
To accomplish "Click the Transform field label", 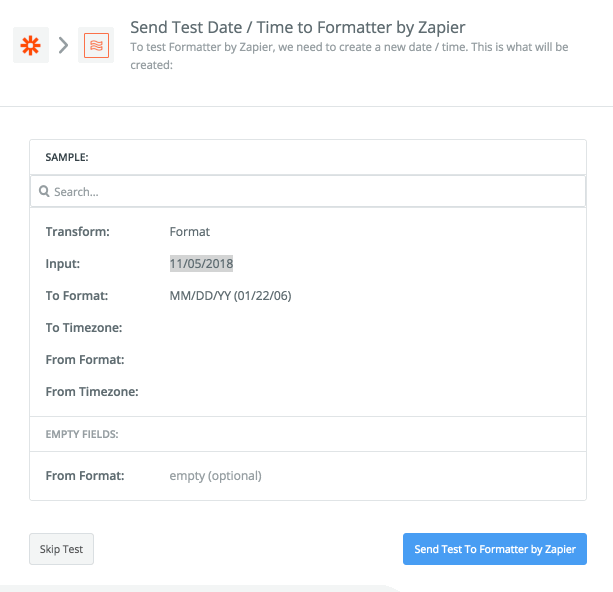I will [x=77, y=231].
